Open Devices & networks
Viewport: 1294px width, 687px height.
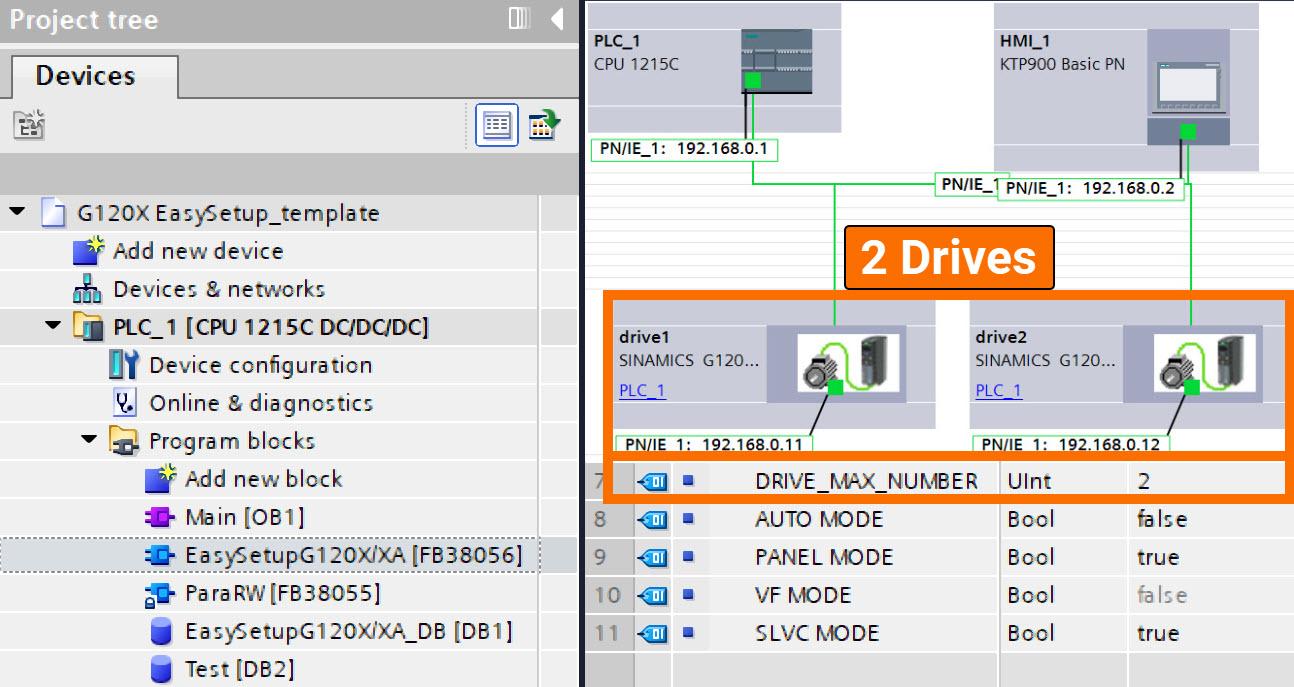(x=219, y=289)
